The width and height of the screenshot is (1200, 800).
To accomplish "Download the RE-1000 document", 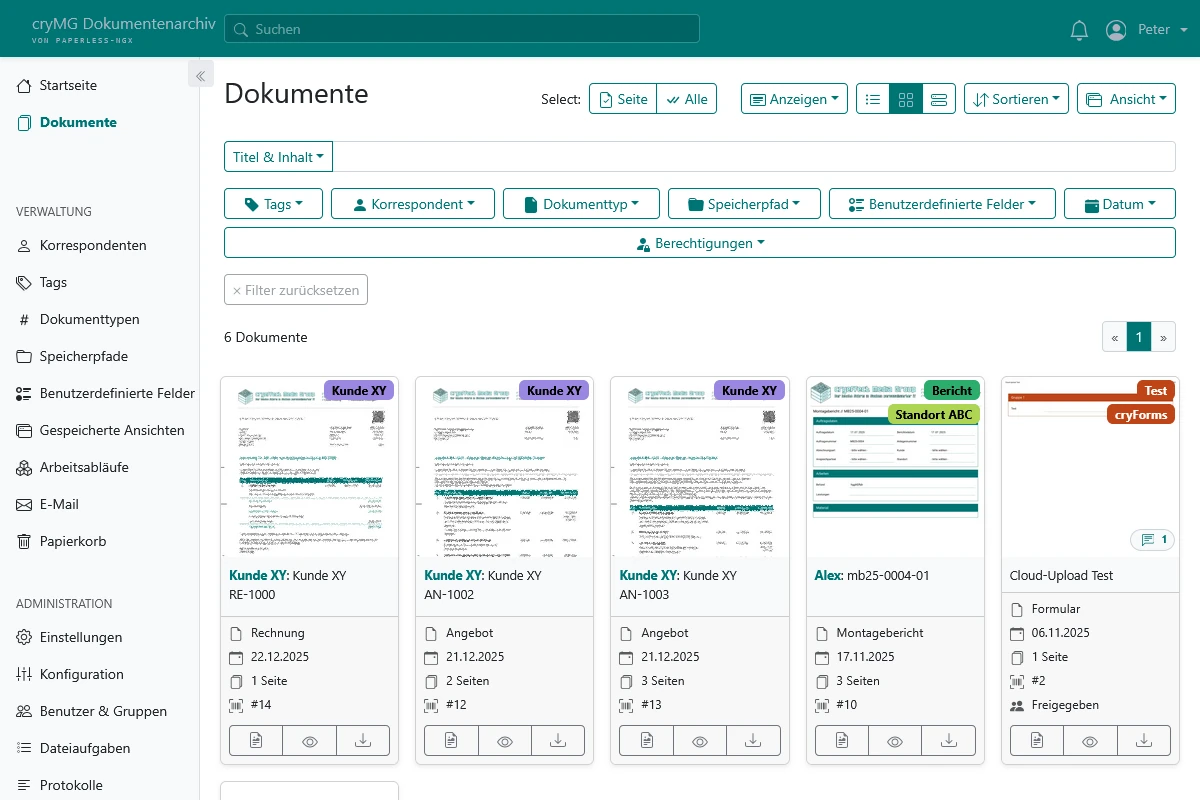I will point(362,740).
